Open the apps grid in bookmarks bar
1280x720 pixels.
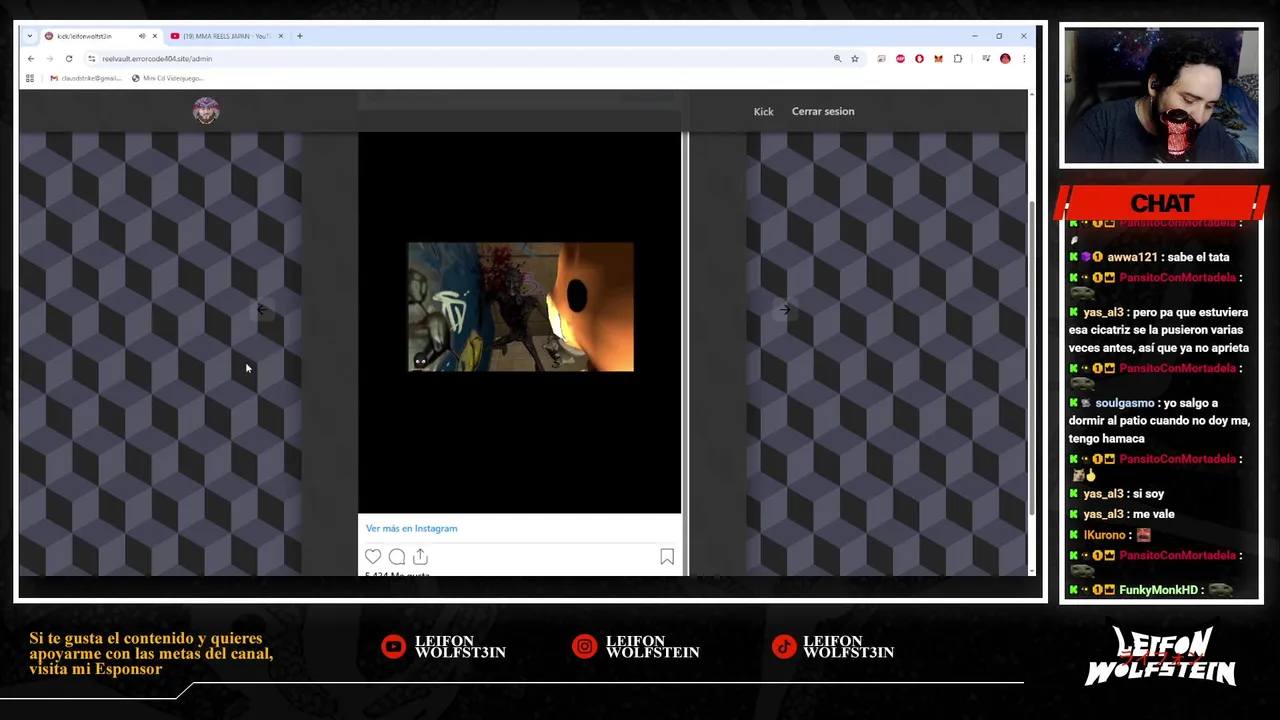[x=30, y=78]
